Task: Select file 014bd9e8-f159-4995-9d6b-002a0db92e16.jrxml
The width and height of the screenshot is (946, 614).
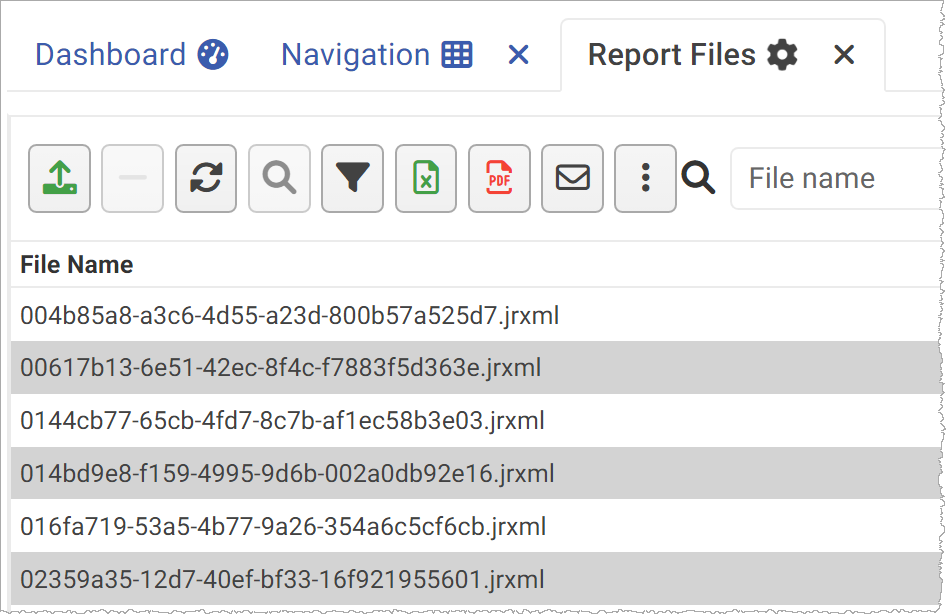Action: (475, 473)
